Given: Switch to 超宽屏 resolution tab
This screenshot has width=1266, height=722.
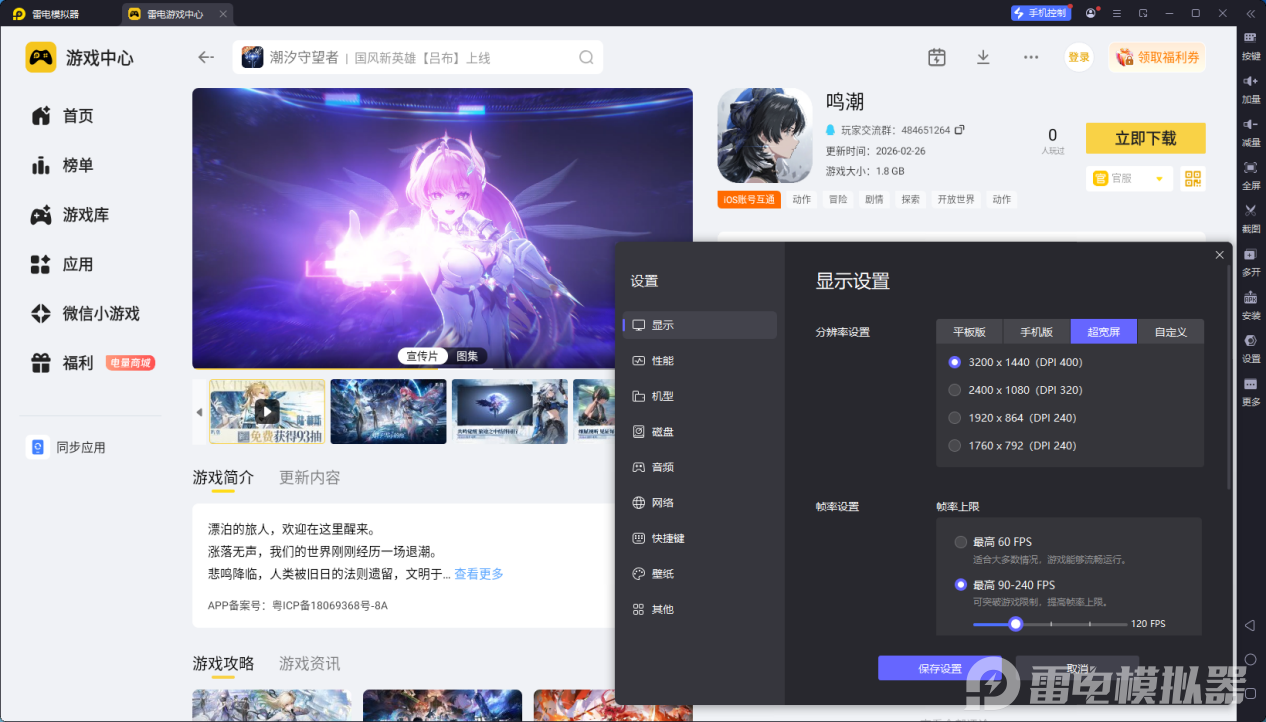Looking at the screenshot, I should coord(1104,332).
